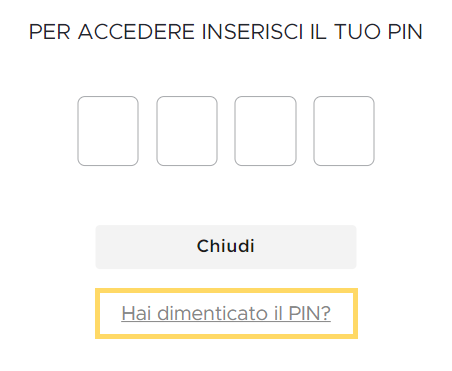Screen dimensions: 452x371
Task: Focus the rightmost PIN entry field
Action: (344, 131)
